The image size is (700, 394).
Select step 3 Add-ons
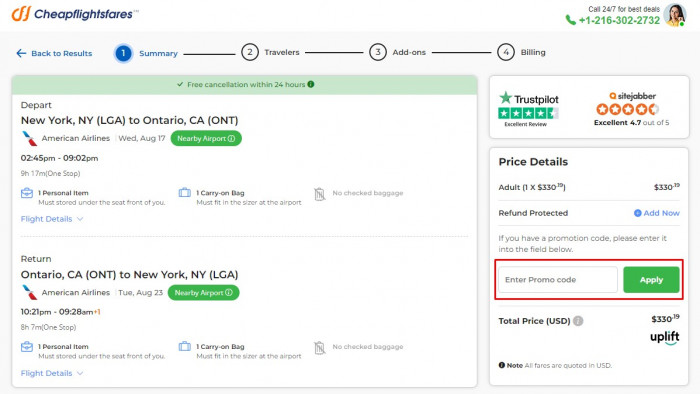(x=397, y=52)
